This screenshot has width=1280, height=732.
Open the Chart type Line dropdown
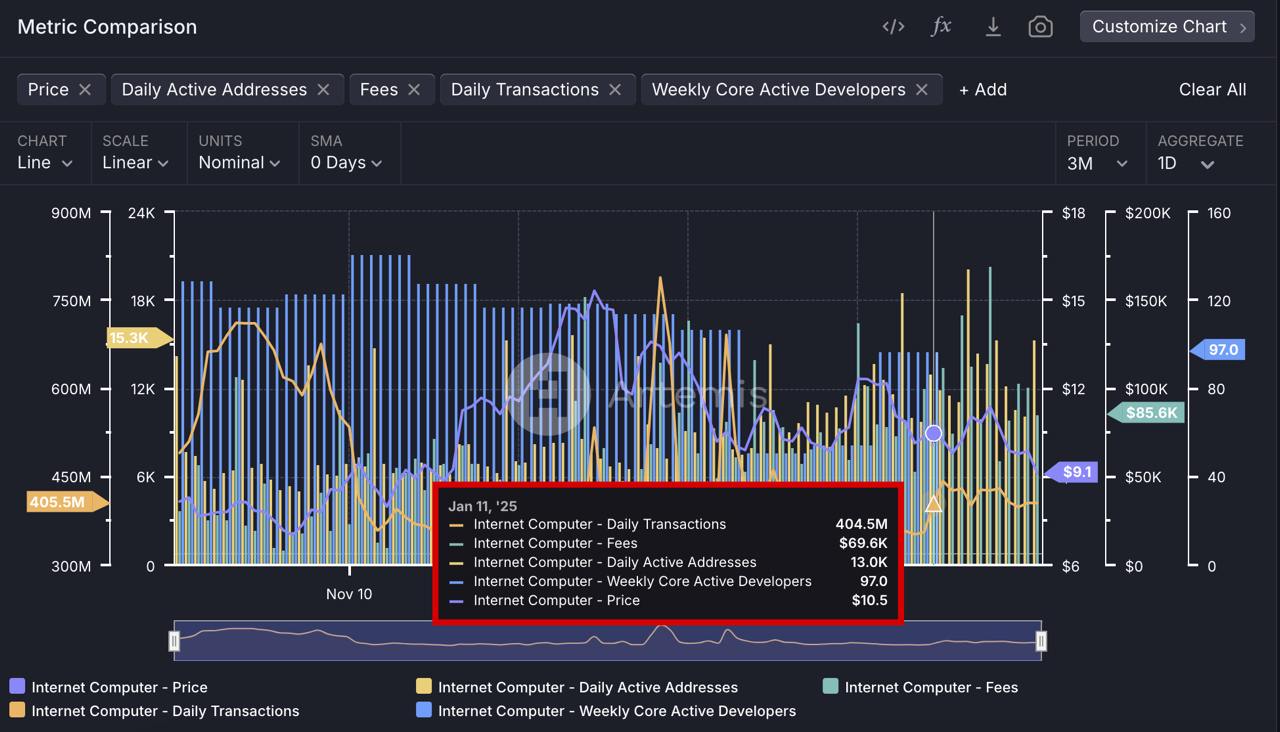(x=45, y=163)
